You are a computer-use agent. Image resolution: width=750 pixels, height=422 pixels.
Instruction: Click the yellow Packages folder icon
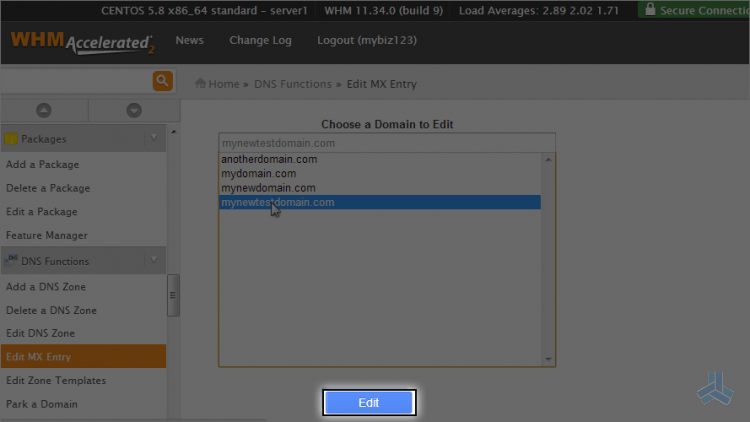pos(11,139)
